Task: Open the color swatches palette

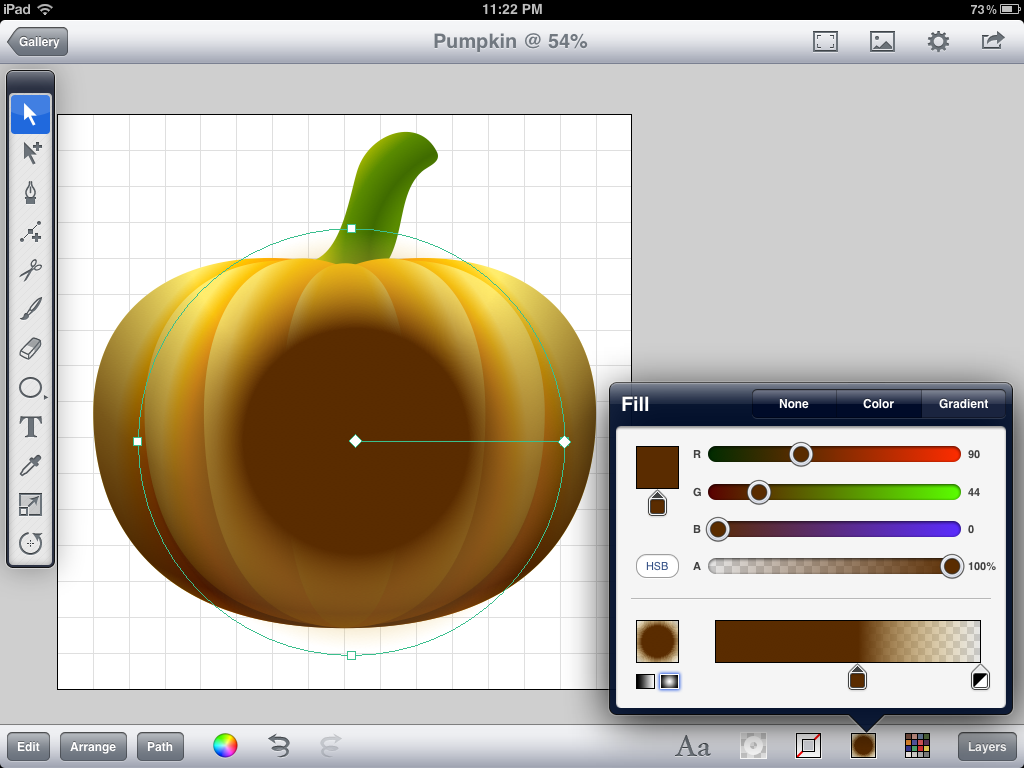Action: [916, 745]
